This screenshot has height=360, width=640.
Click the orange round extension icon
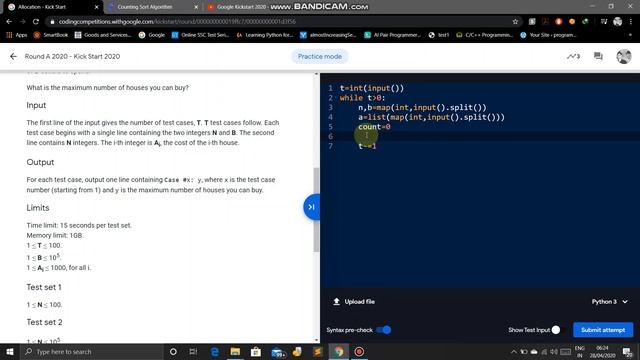572,22
